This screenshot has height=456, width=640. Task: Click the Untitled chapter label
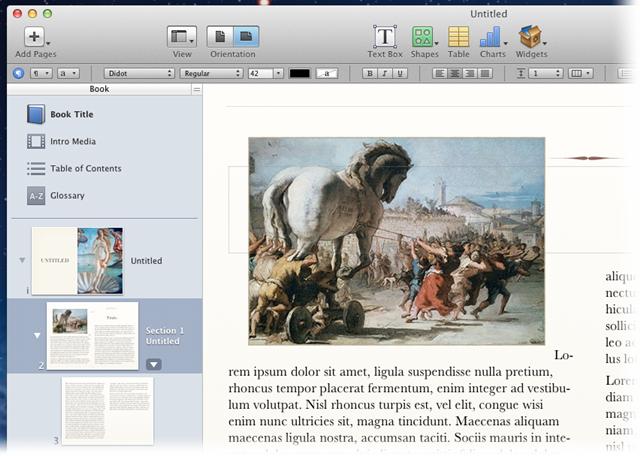coord(147,260)
